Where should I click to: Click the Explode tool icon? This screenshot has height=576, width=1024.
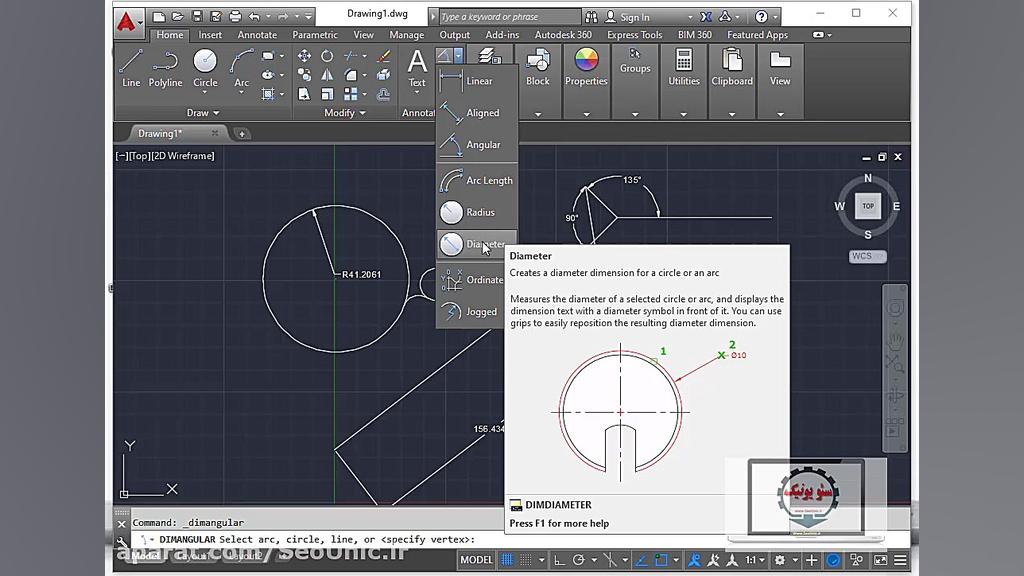point(383,75)
